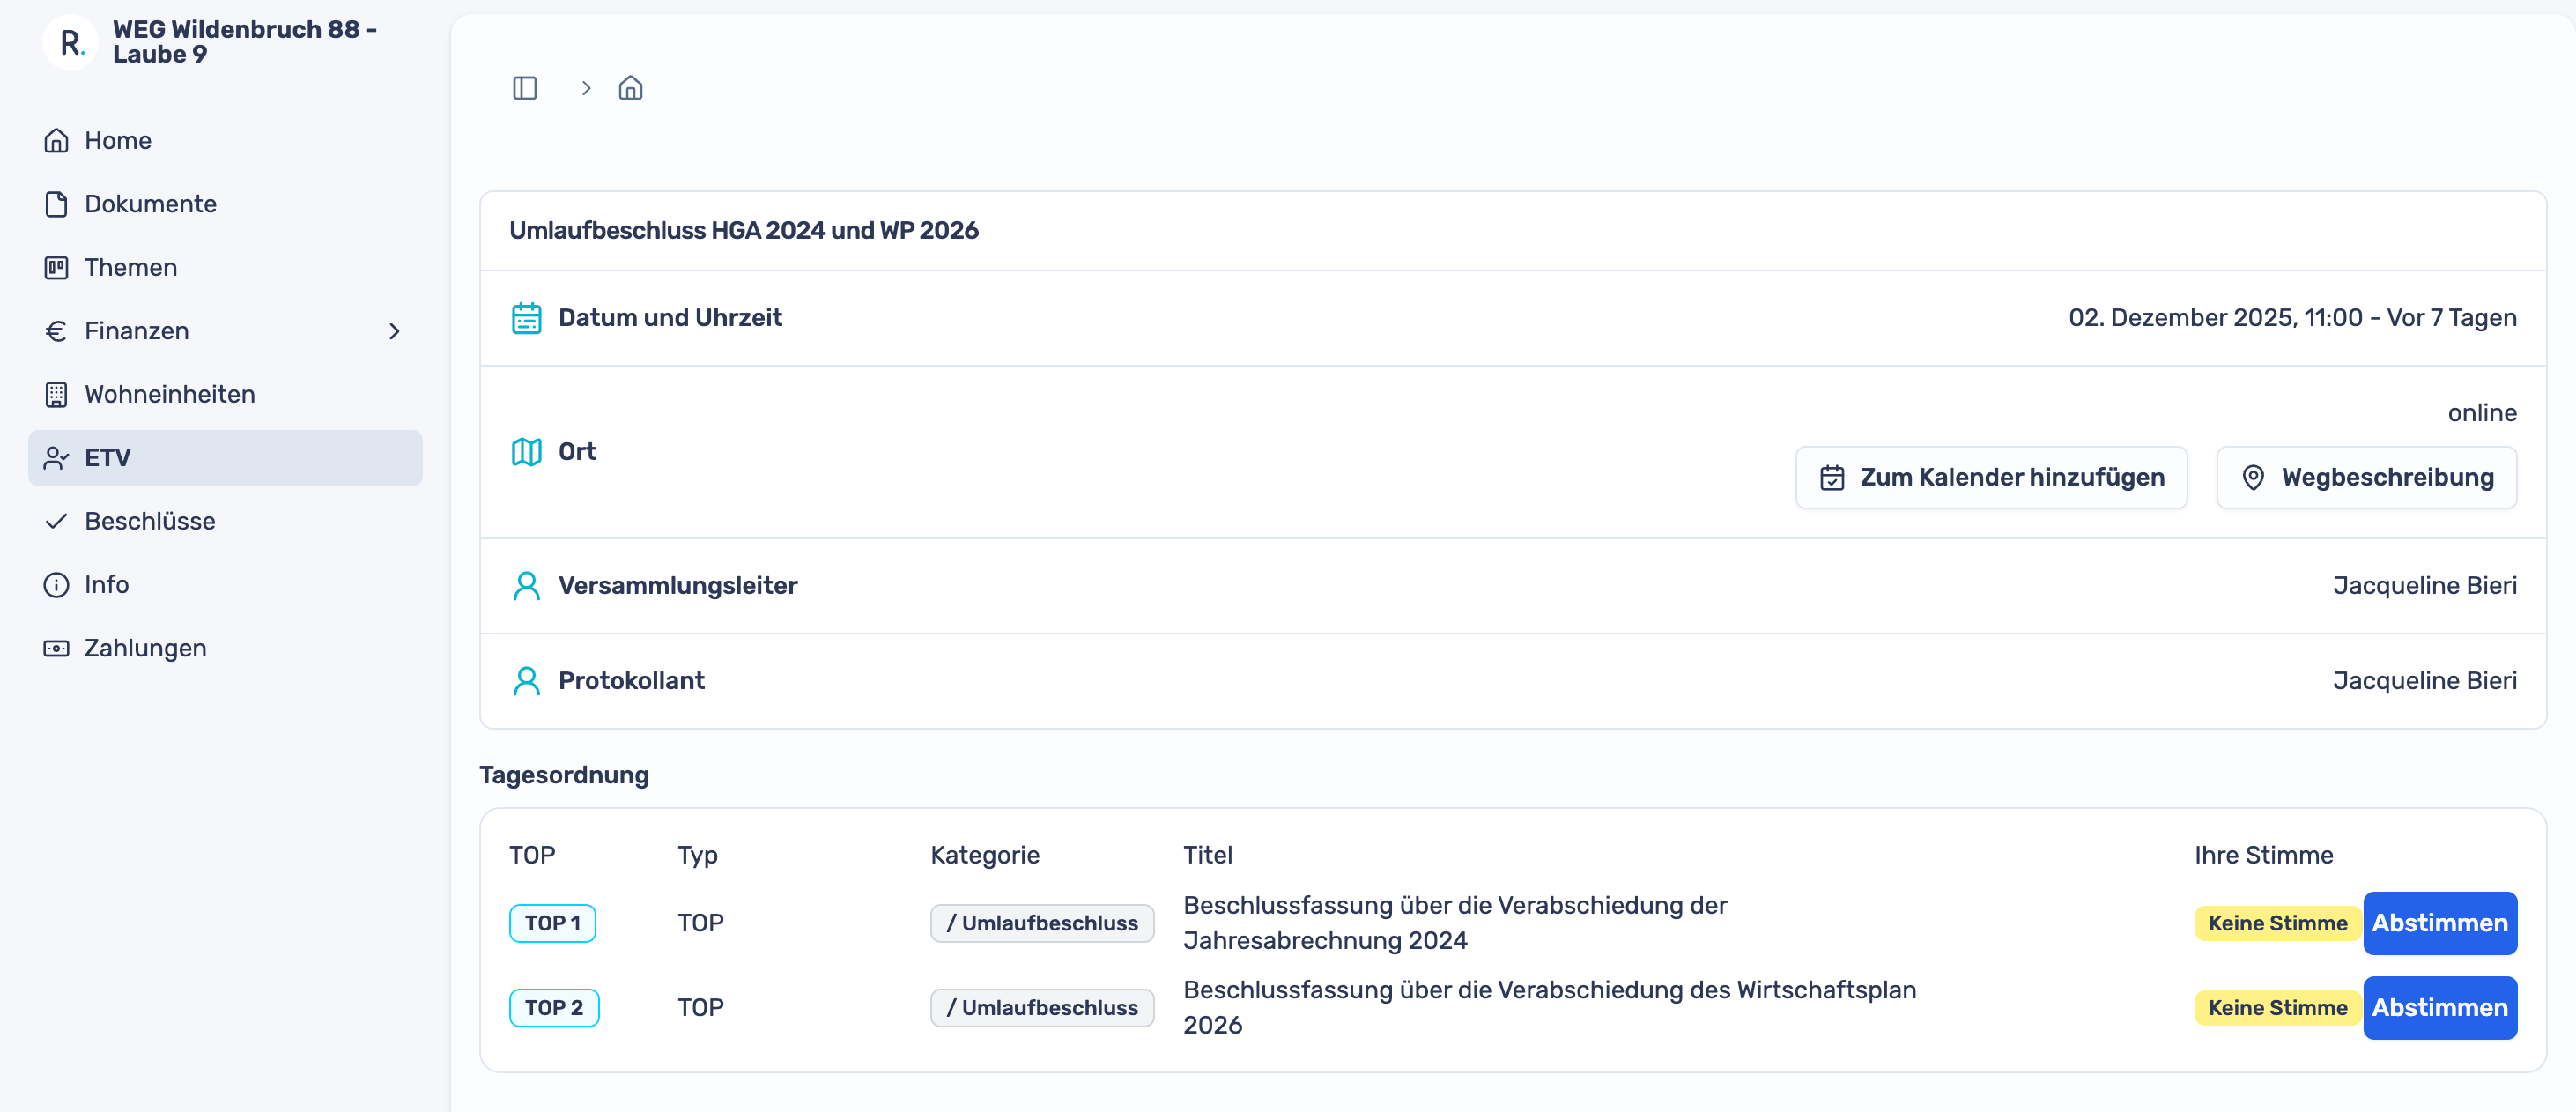Click Umlaufbeschluss category tag of TOP 2
The height and width of the screenshot is (1112, 2576).
click(x=1042, y=1008)
